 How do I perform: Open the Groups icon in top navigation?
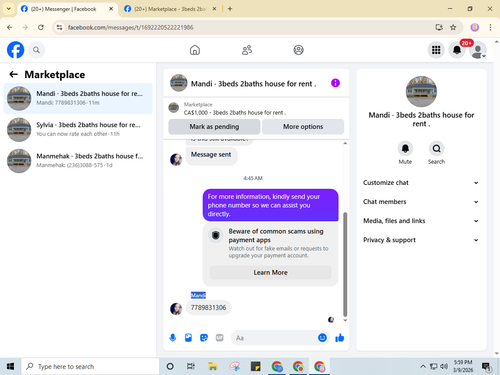298,50
